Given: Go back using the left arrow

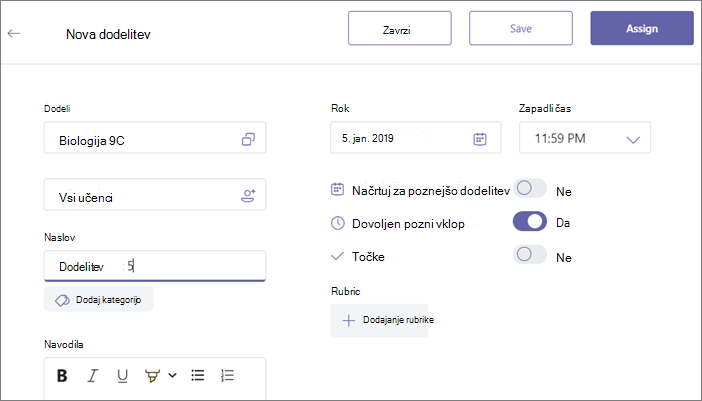Looking at the screenshot, I should pos(14,33).
